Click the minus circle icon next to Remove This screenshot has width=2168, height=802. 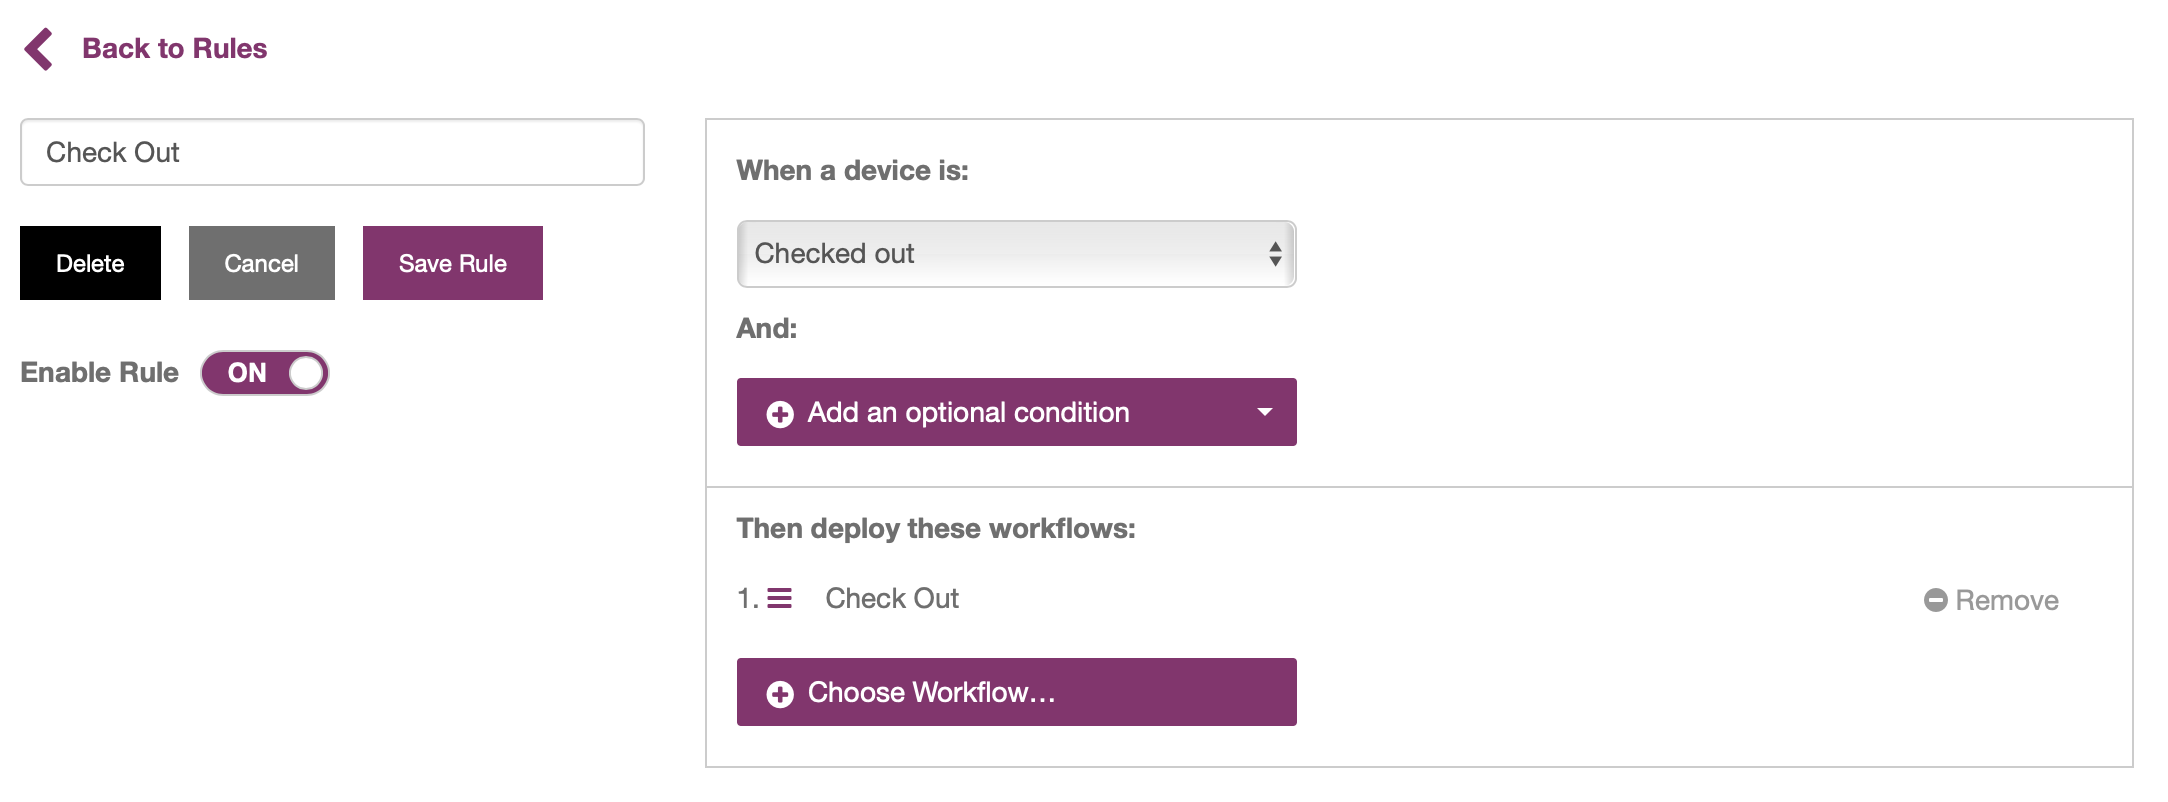(x=1936, y=600)
